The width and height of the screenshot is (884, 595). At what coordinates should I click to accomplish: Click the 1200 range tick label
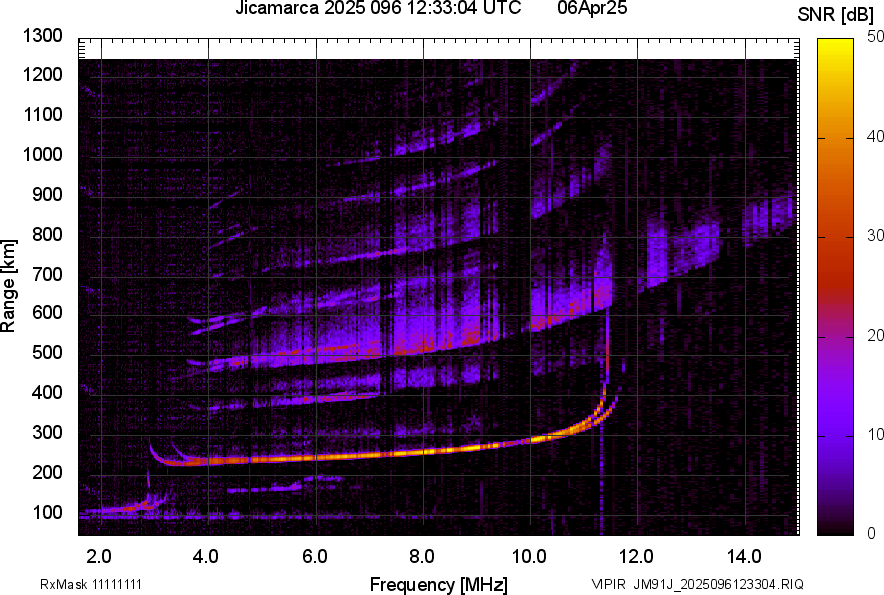42,74
